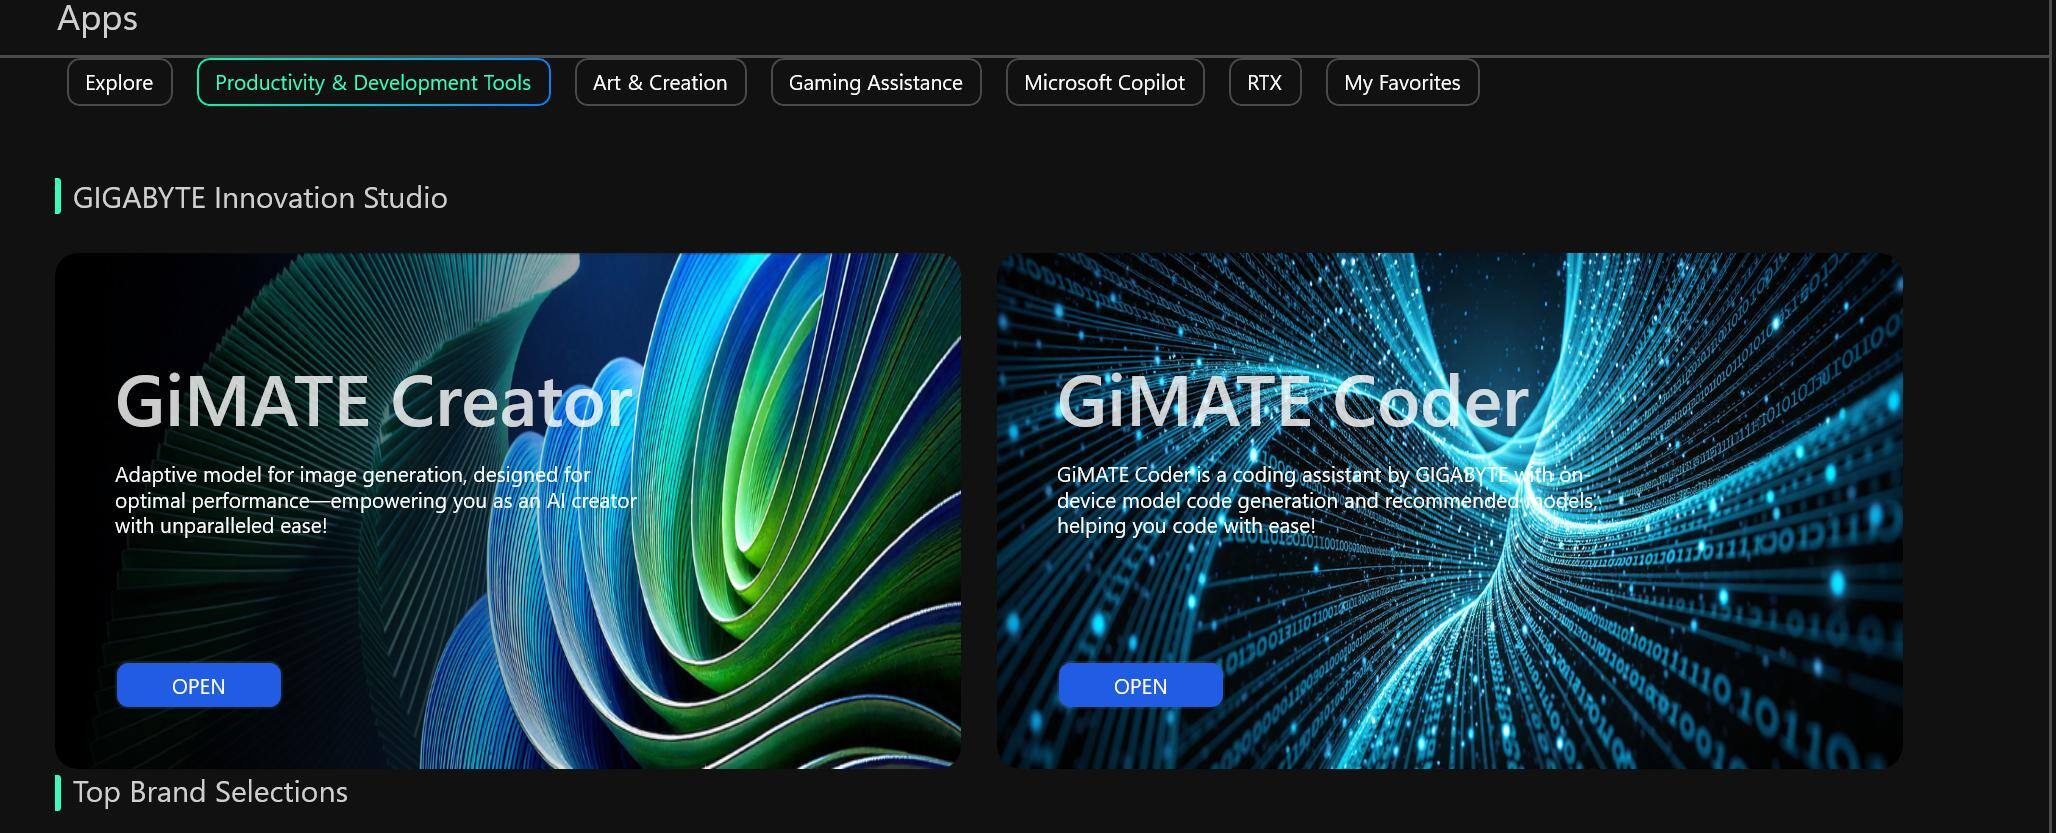Screen dimensions: 2056x833
Task: Show the Gaming Assistance category
Action: pos(875,82)
